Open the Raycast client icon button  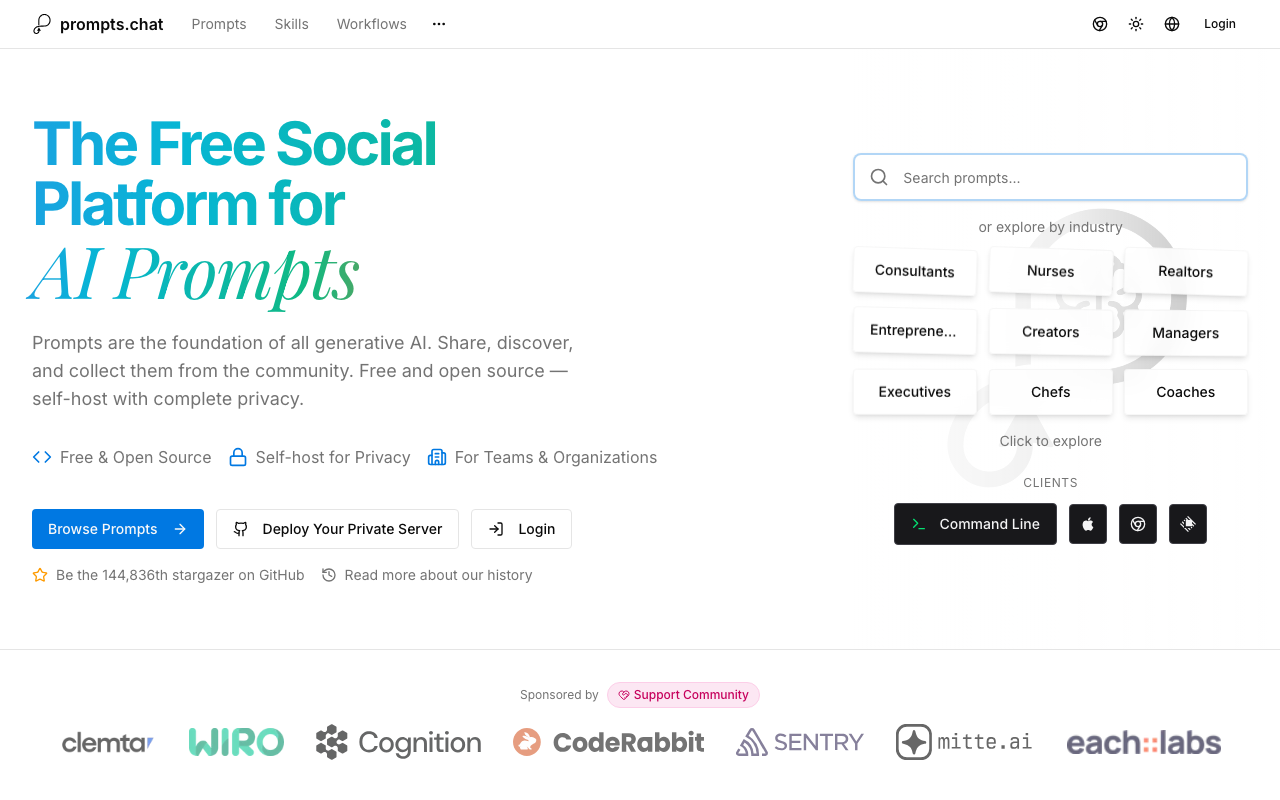coord(1188,524)
